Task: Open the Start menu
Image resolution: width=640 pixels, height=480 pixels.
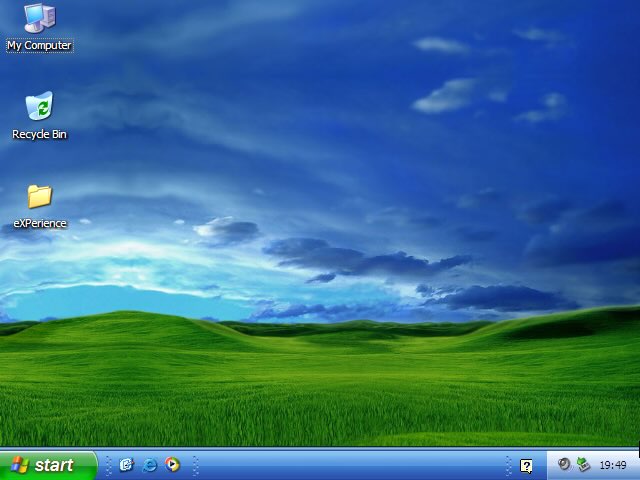Action: [48, 465]
